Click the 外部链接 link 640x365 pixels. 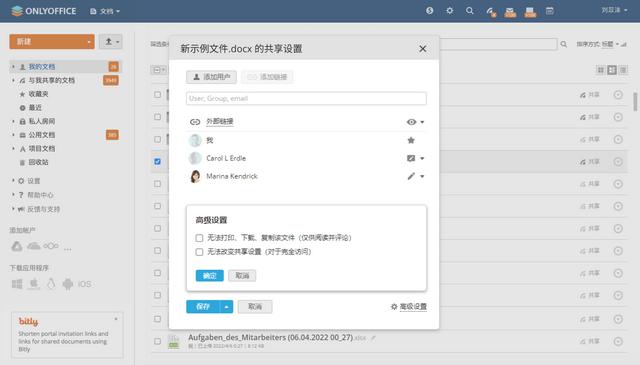pyautogui.click(x=220, y=121)
